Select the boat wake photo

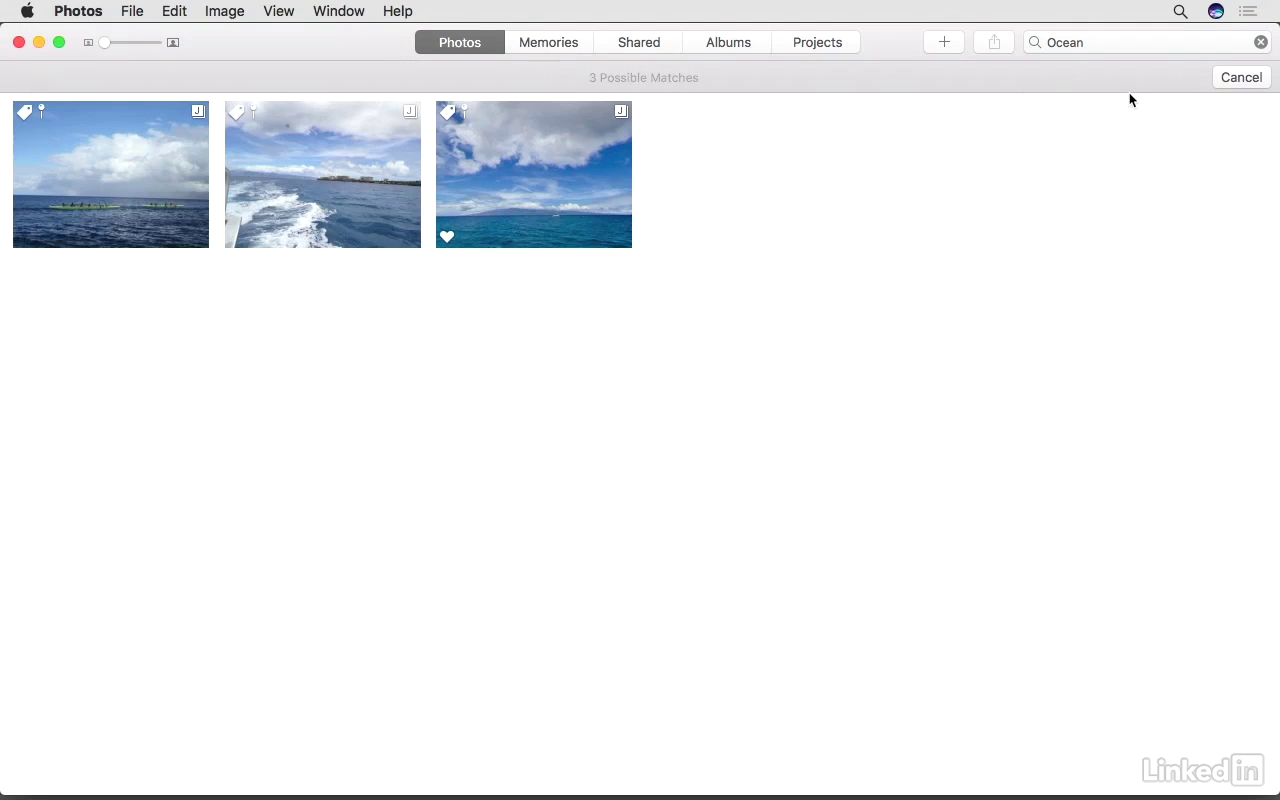pos(323,174)
